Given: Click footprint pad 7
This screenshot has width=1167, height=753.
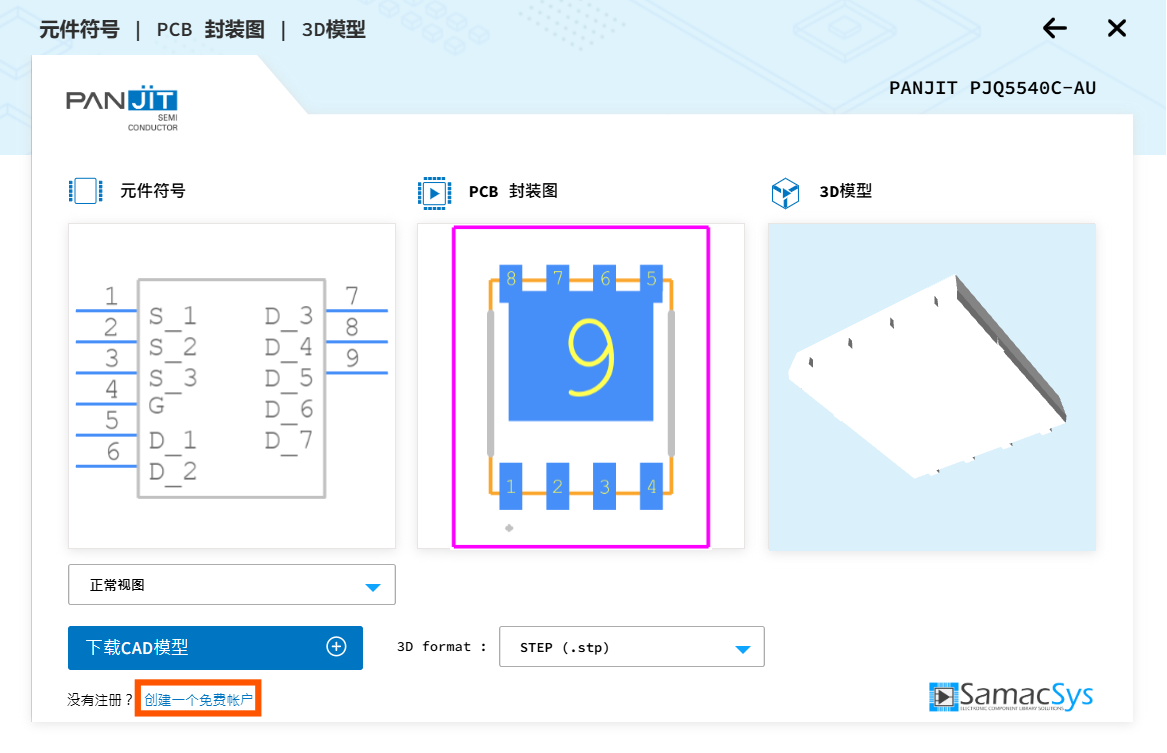Looking at the screenshot, I should pyautogui.click(x=557, y=280).
